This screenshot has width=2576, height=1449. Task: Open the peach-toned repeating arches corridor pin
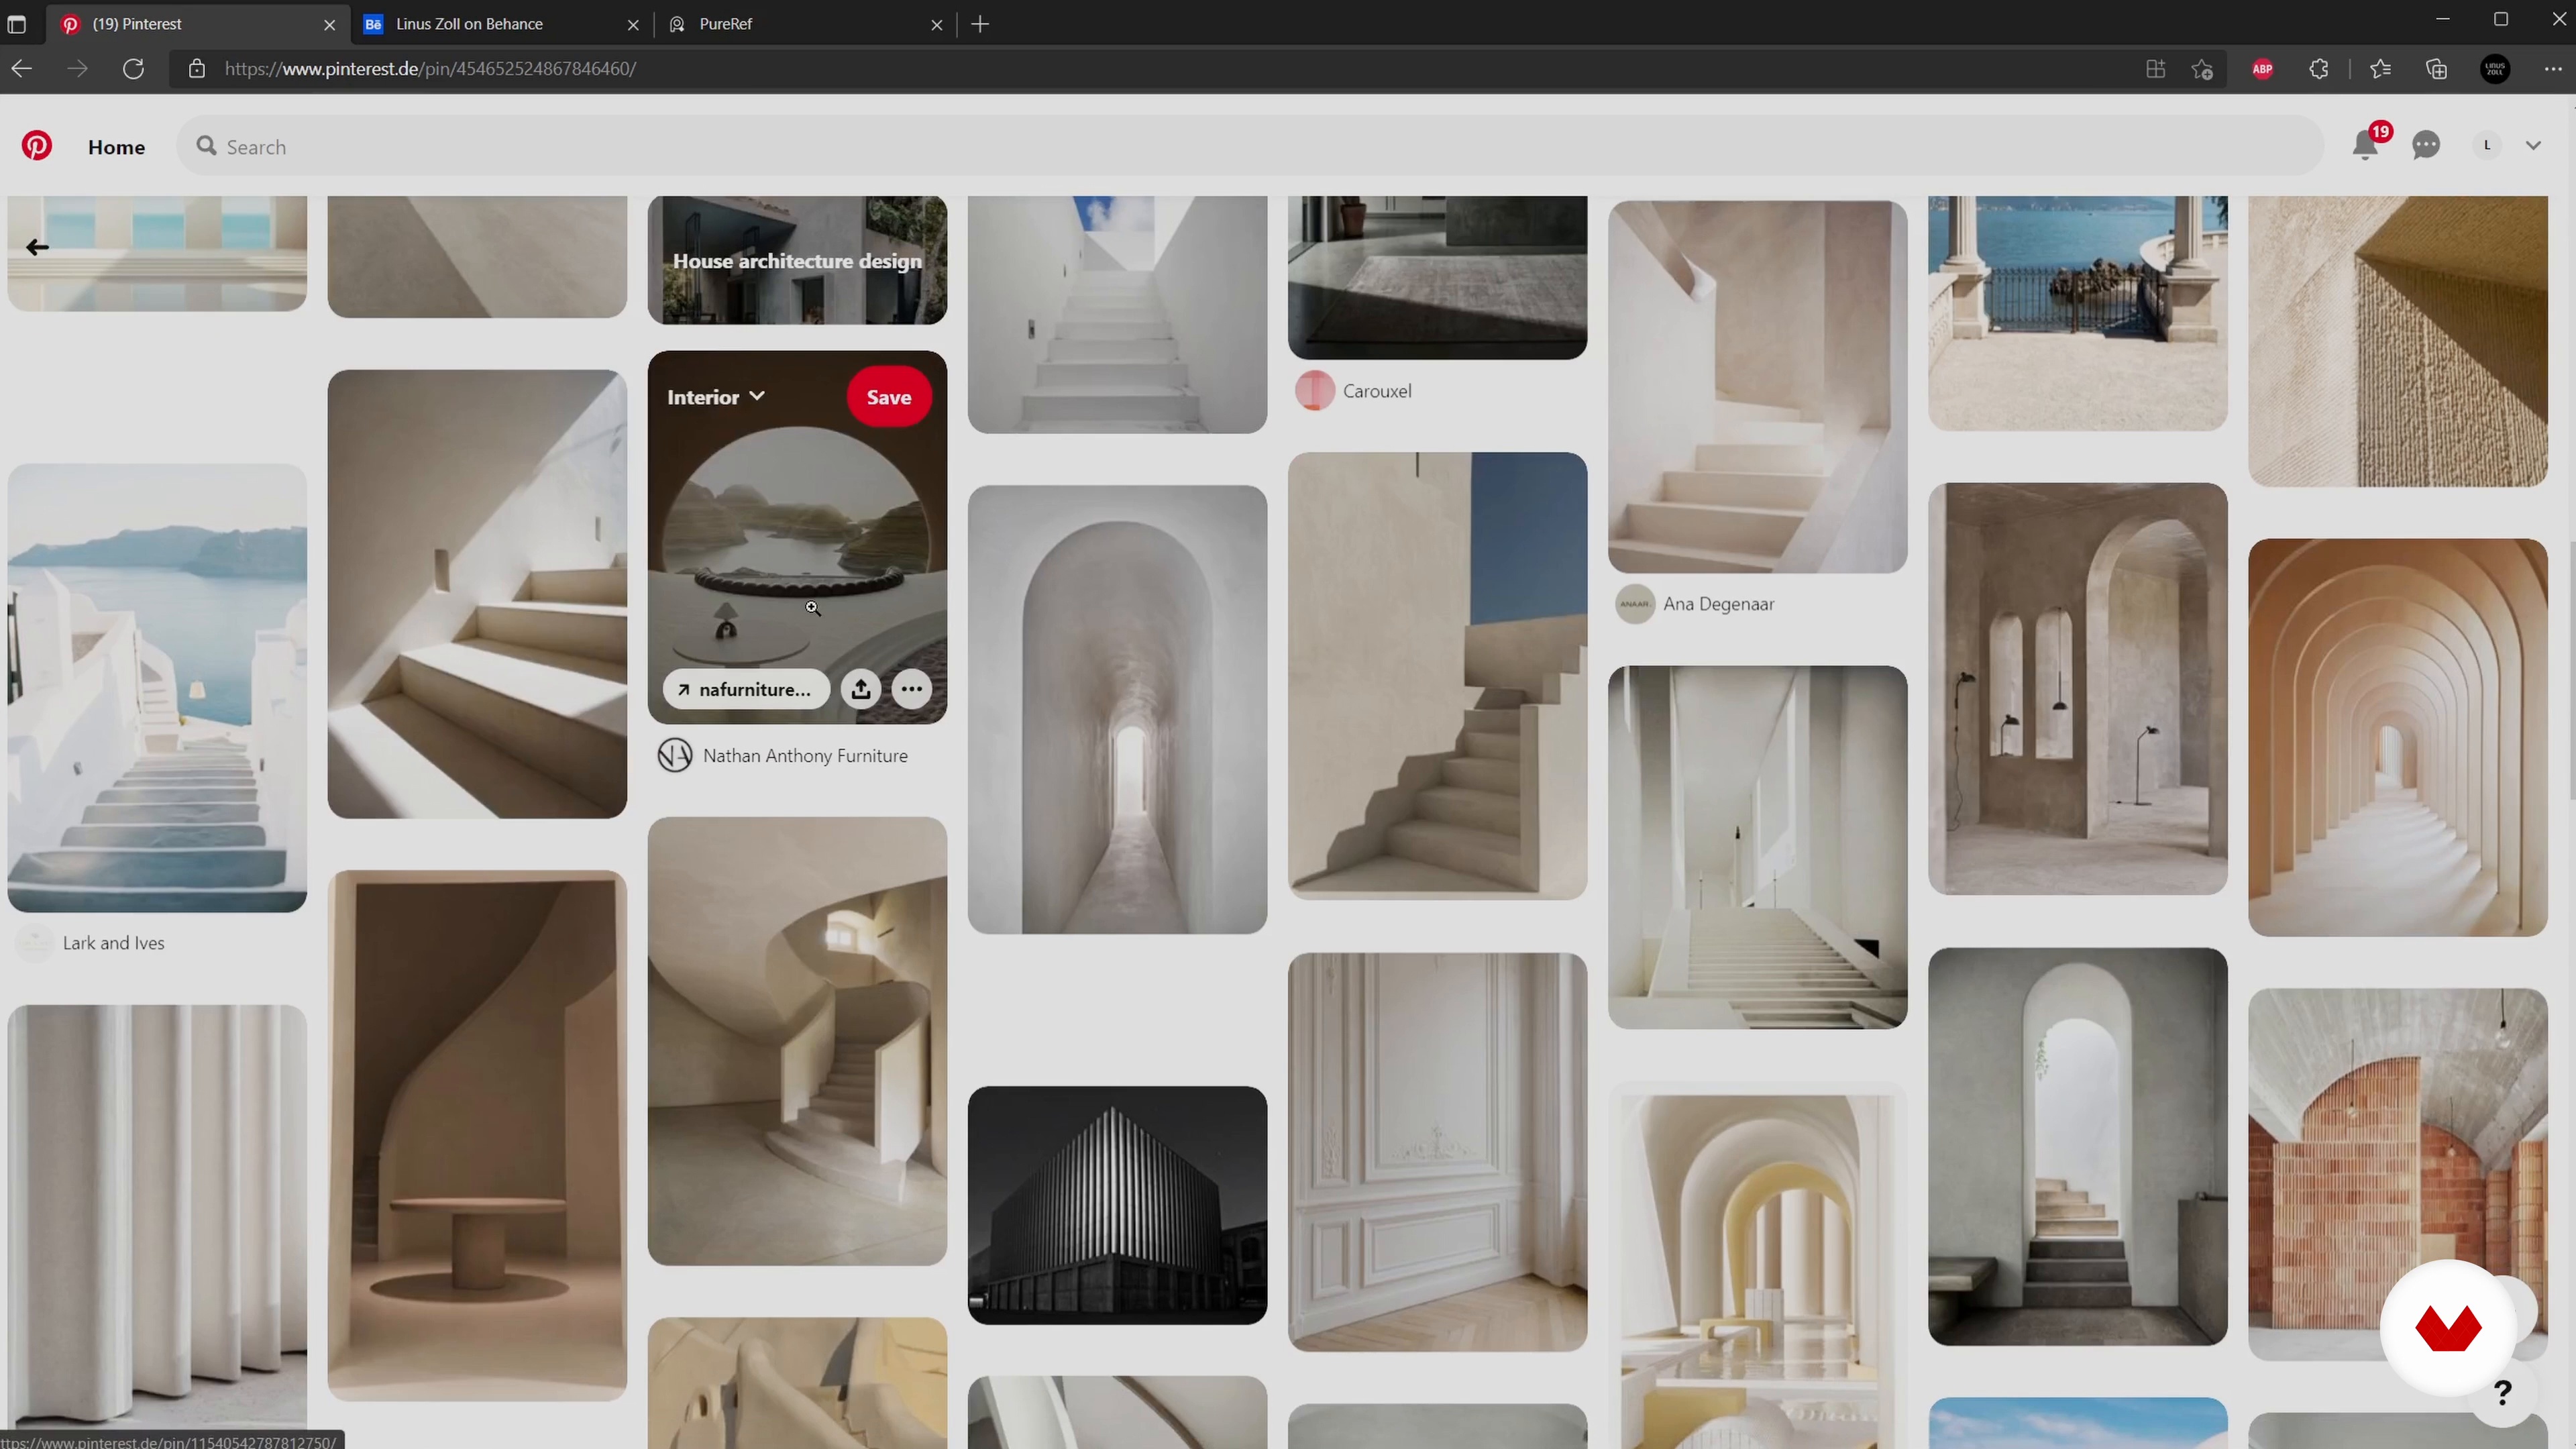2397,738
